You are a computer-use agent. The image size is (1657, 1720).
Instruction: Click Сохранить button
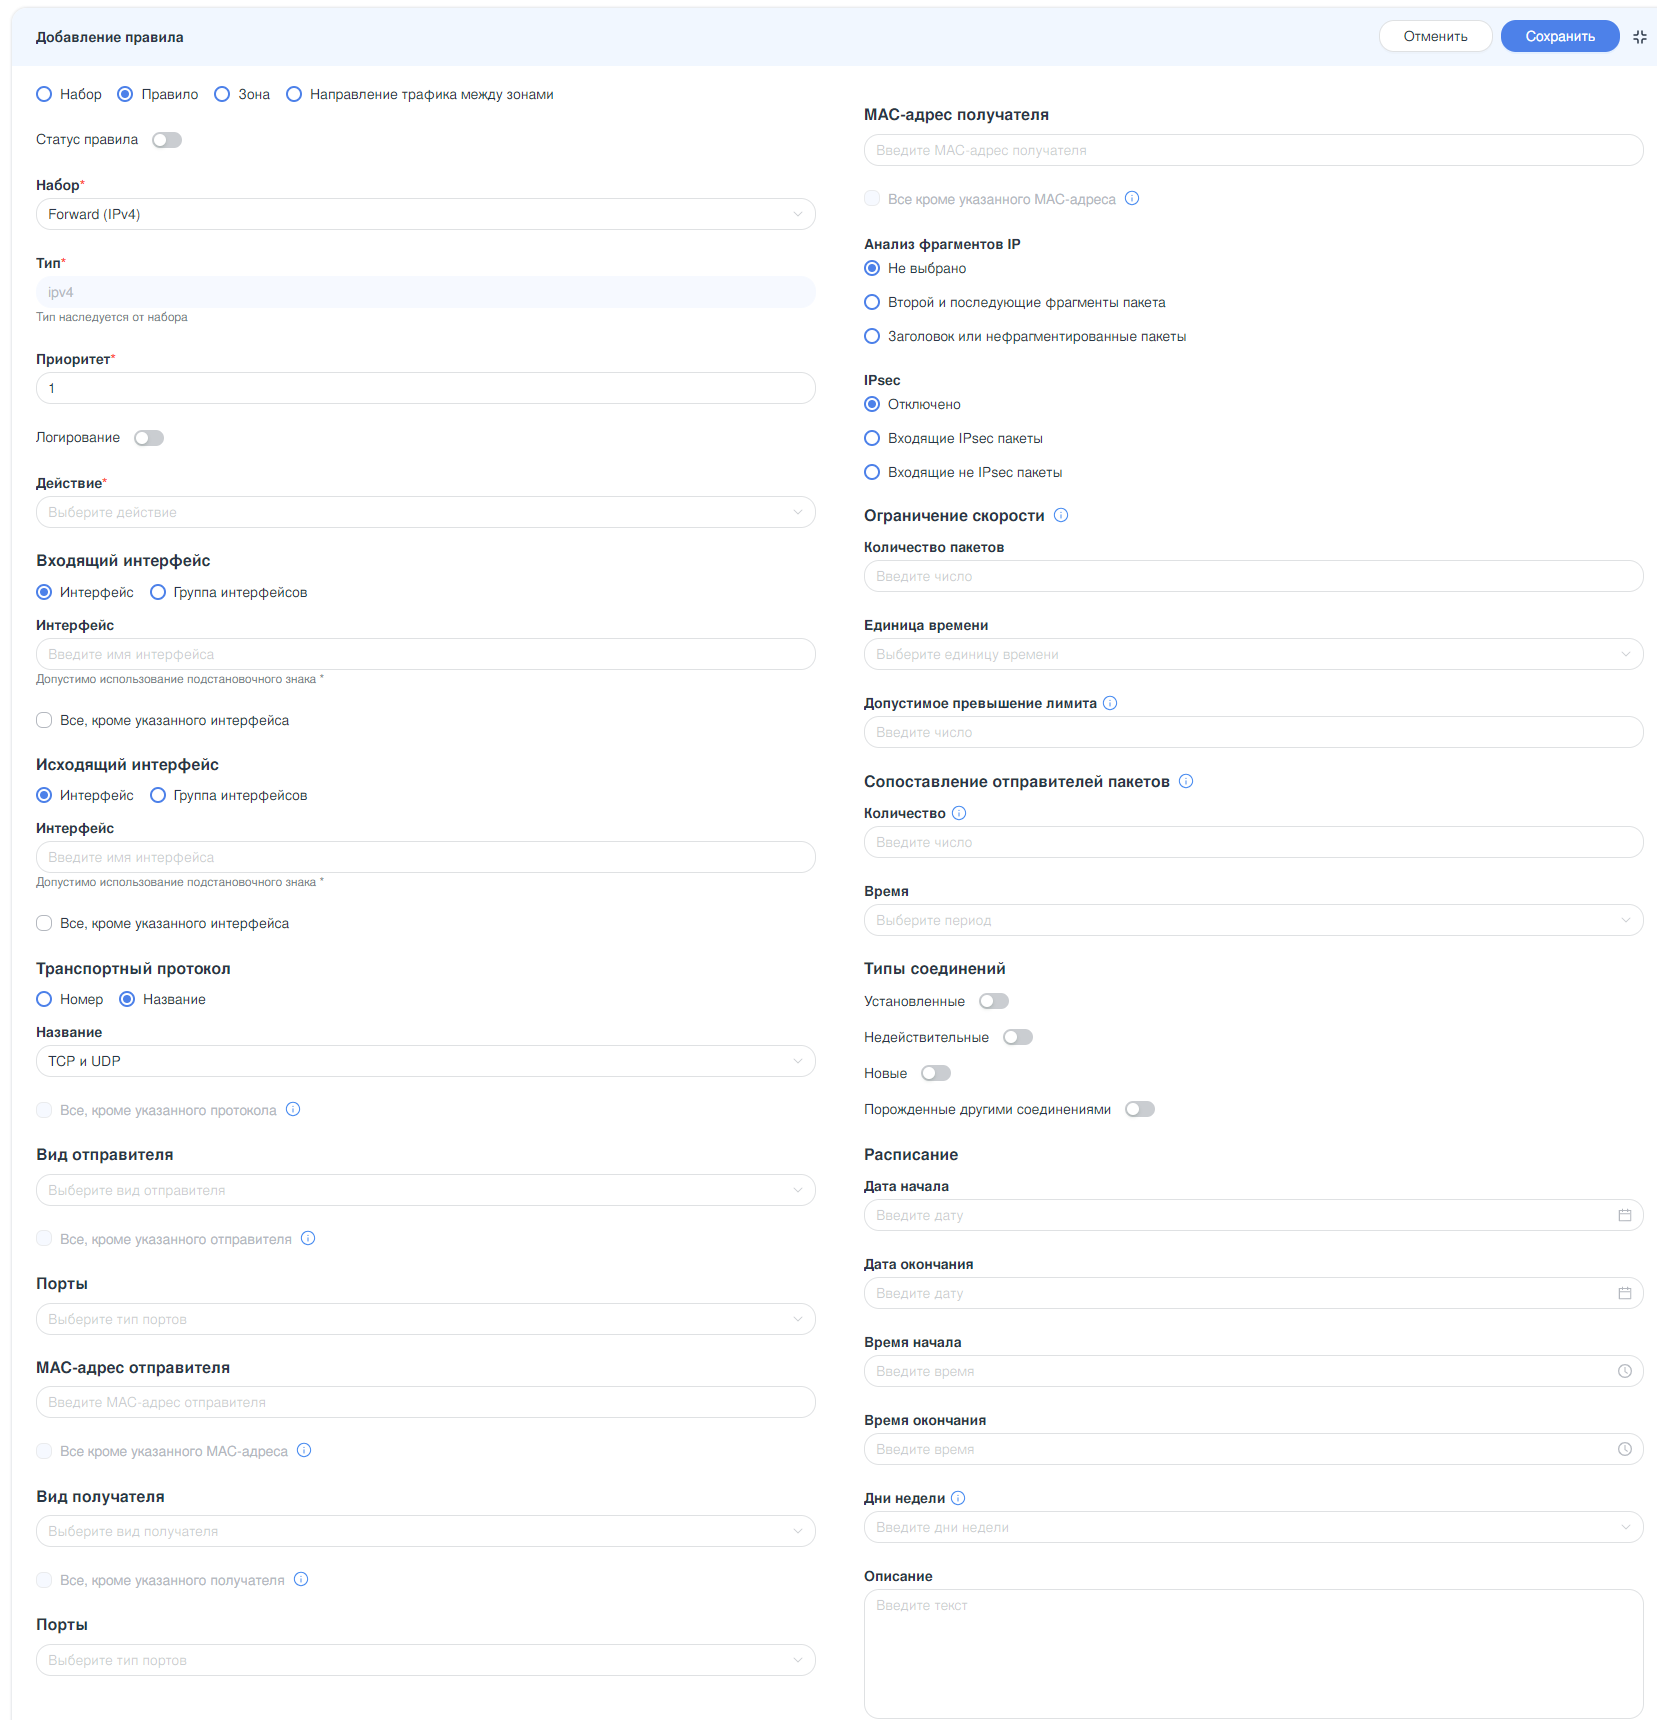(1560, 36)
